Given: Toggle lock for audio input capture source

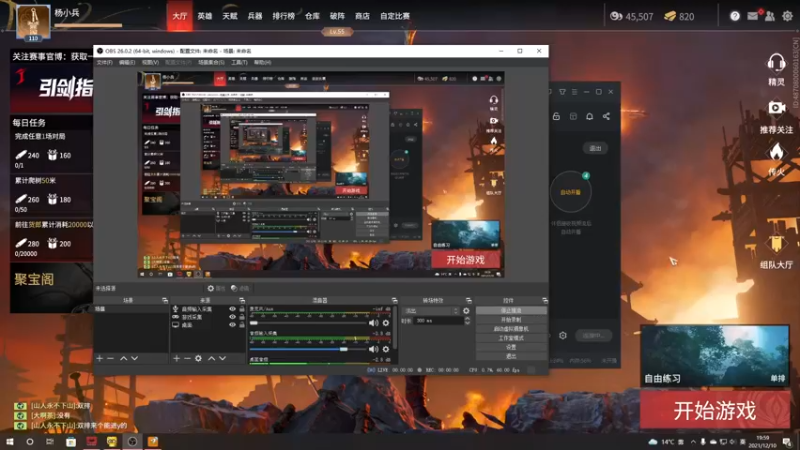Looking at the screenshot, I should click(242, 309).
